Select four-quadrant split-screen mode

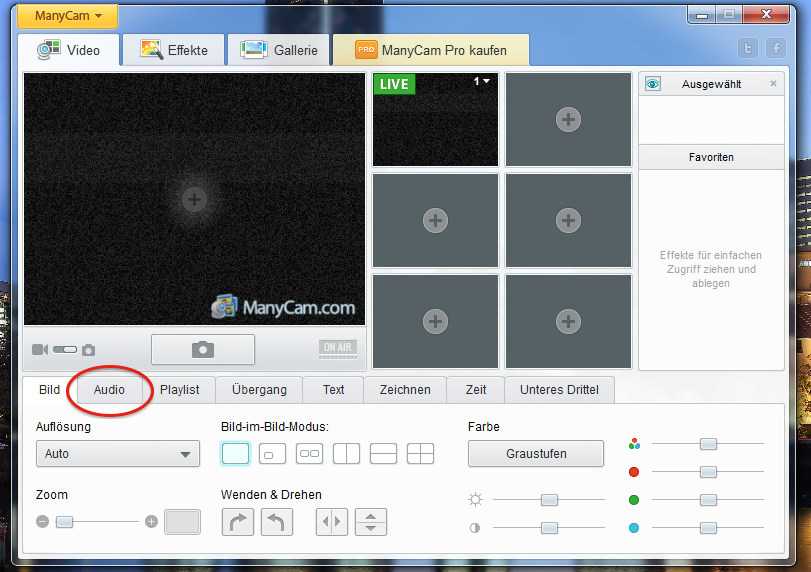(420, 454)
